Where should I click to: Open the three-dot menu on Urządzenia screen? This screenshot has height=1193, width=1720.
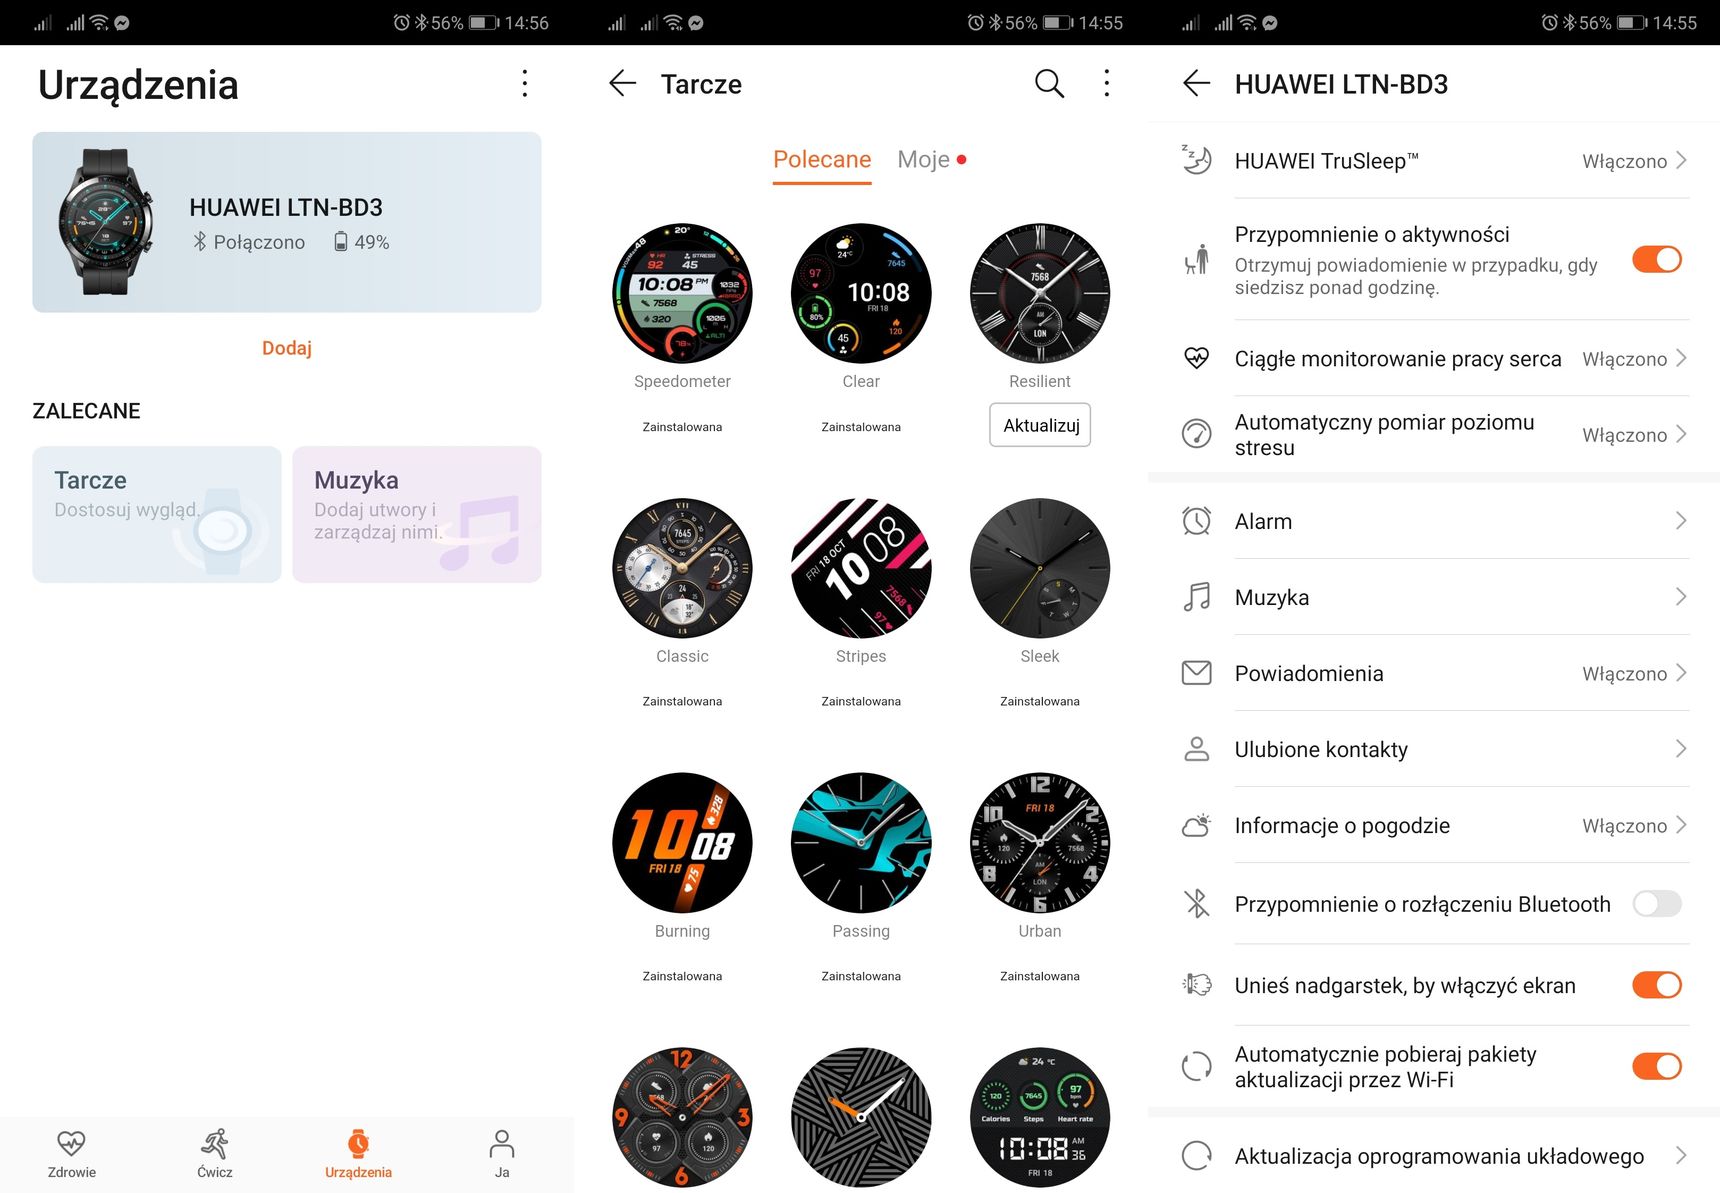click(524, 84)
